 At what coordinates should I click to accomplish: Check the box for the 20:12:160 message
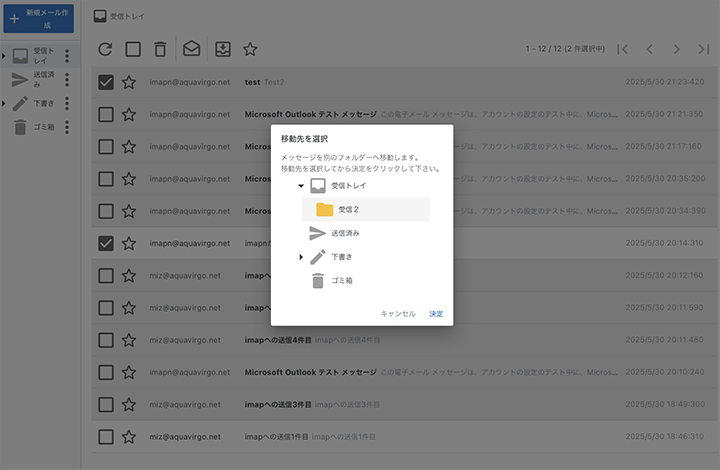tap(106, 276)
